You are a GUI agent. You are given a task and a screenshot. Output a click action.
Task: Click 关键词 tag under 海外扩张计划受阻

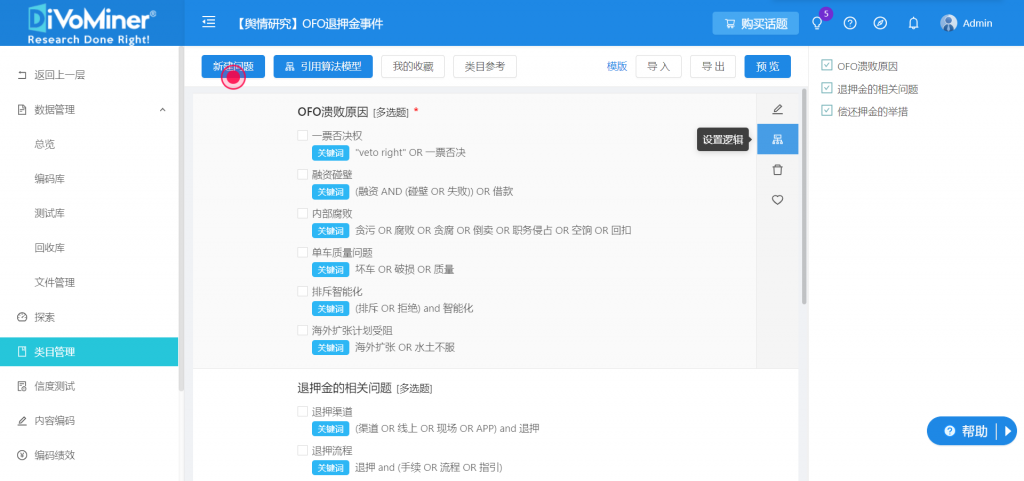(x=330, y=347)
